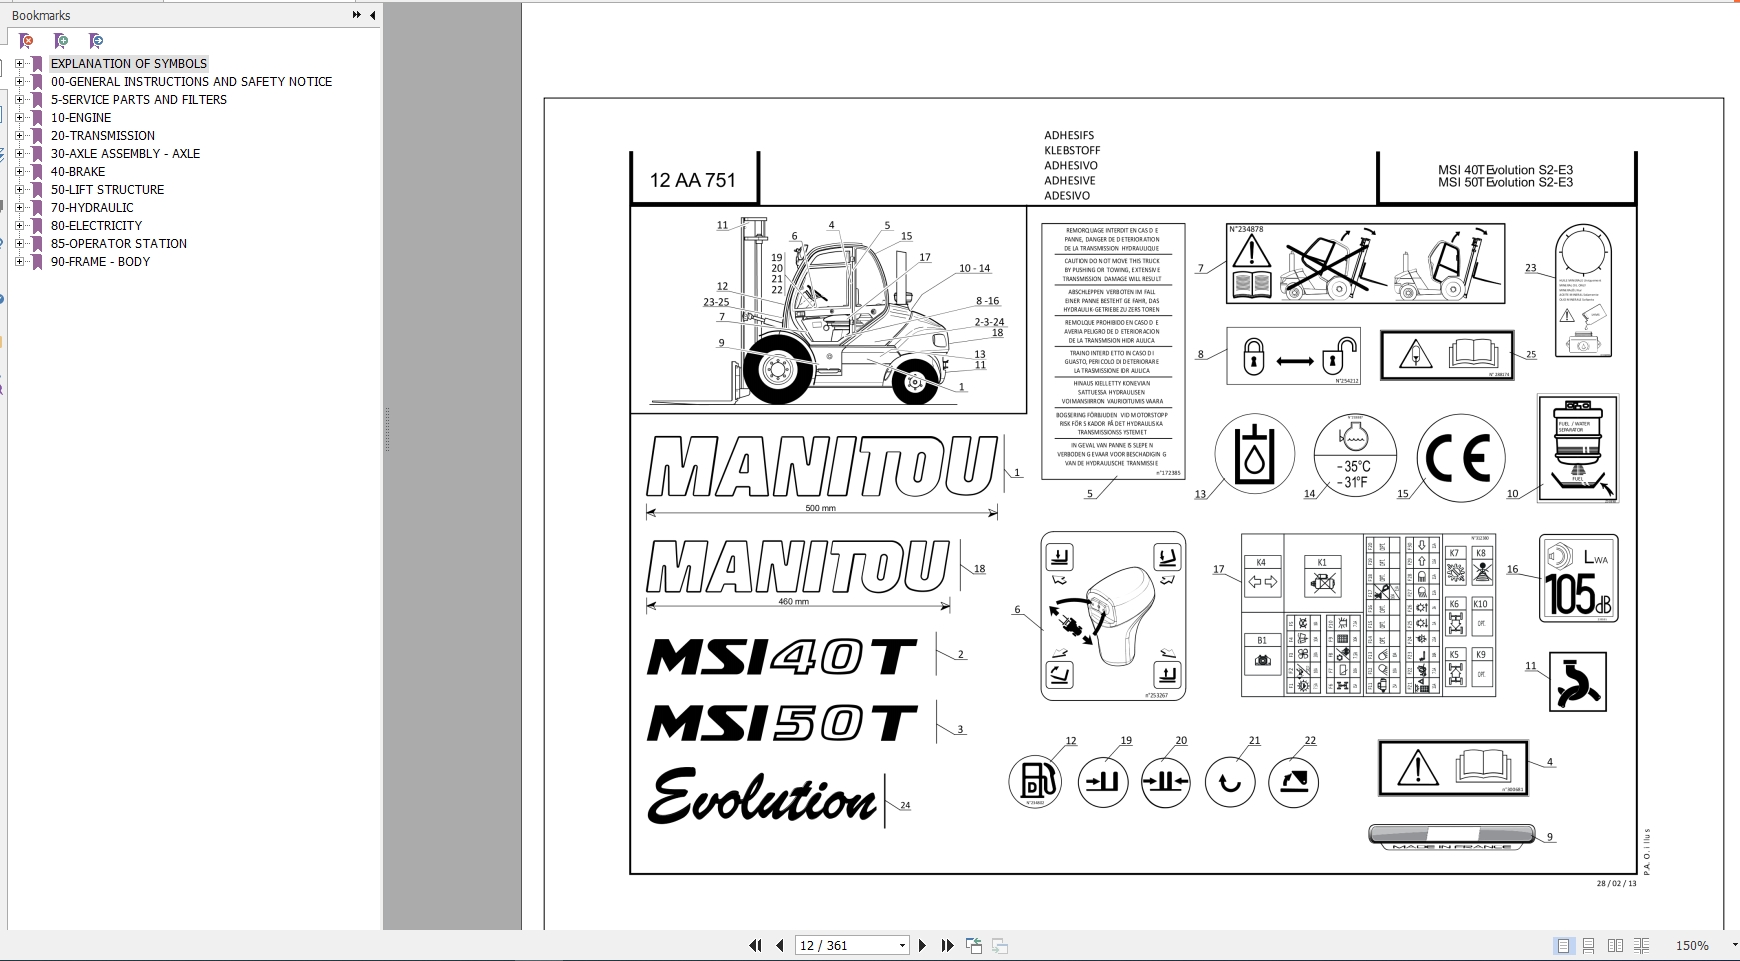Screen dimensions: 1740x961
Task: Click the 12 AA 751 page reference
Action: point(692,180)
